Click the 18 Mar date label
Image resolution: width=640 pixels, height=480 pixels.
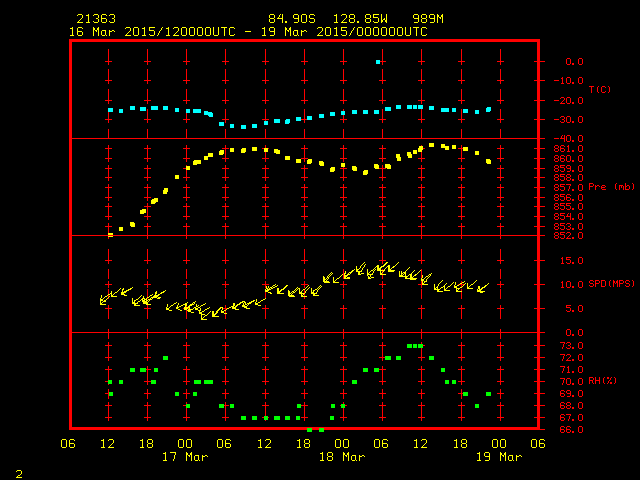click(342, 457)
